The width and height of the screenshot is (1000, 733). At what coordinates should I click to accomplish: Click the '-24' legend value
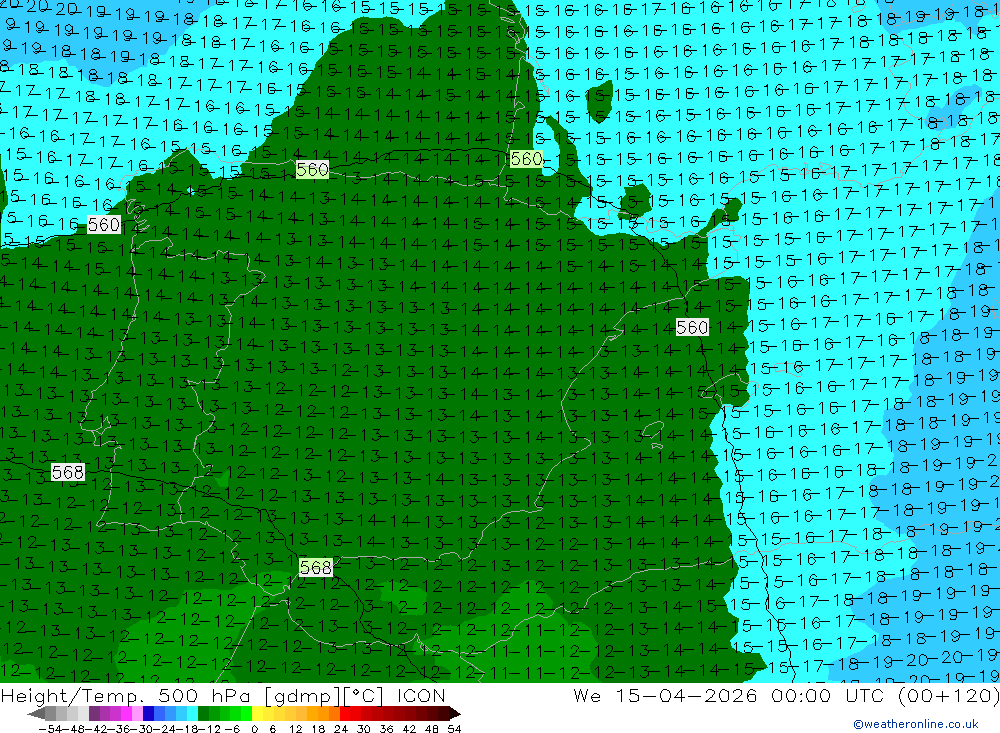[x=165, y=729]
